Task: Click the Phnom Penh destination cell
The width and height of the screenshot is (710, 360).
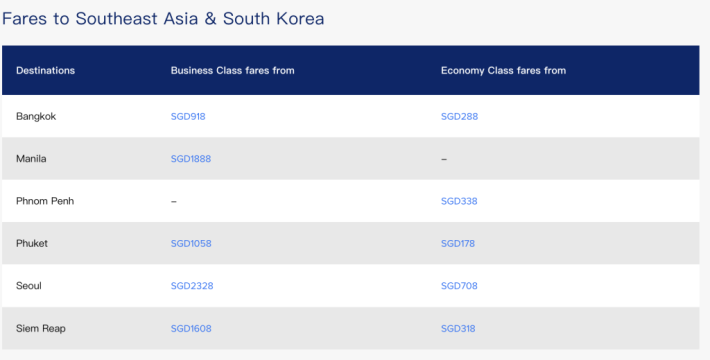Action: tap(45, 201)
